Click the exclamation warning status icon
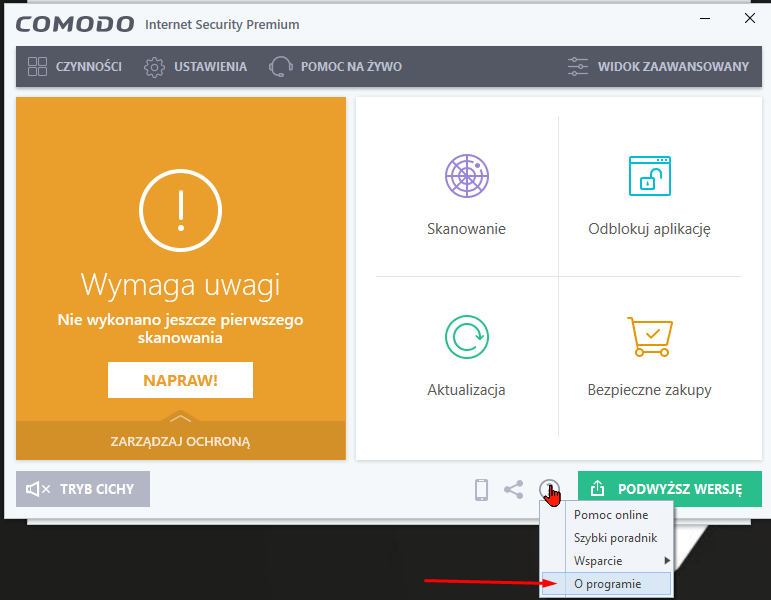771x600 pixels. click(180, 210)
